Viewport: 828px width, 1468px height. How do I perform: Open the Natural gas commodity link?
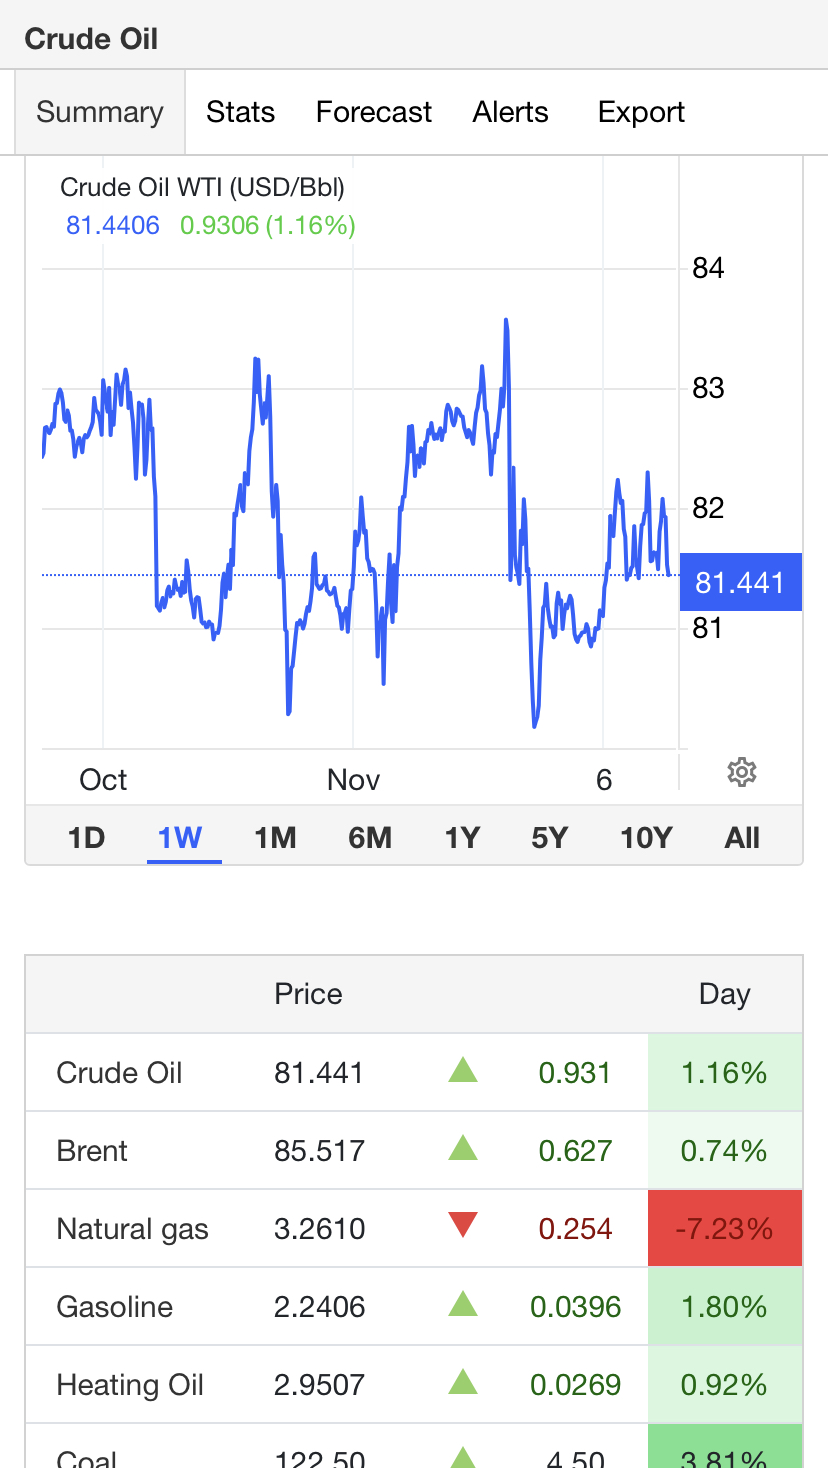click(133, 1229)
